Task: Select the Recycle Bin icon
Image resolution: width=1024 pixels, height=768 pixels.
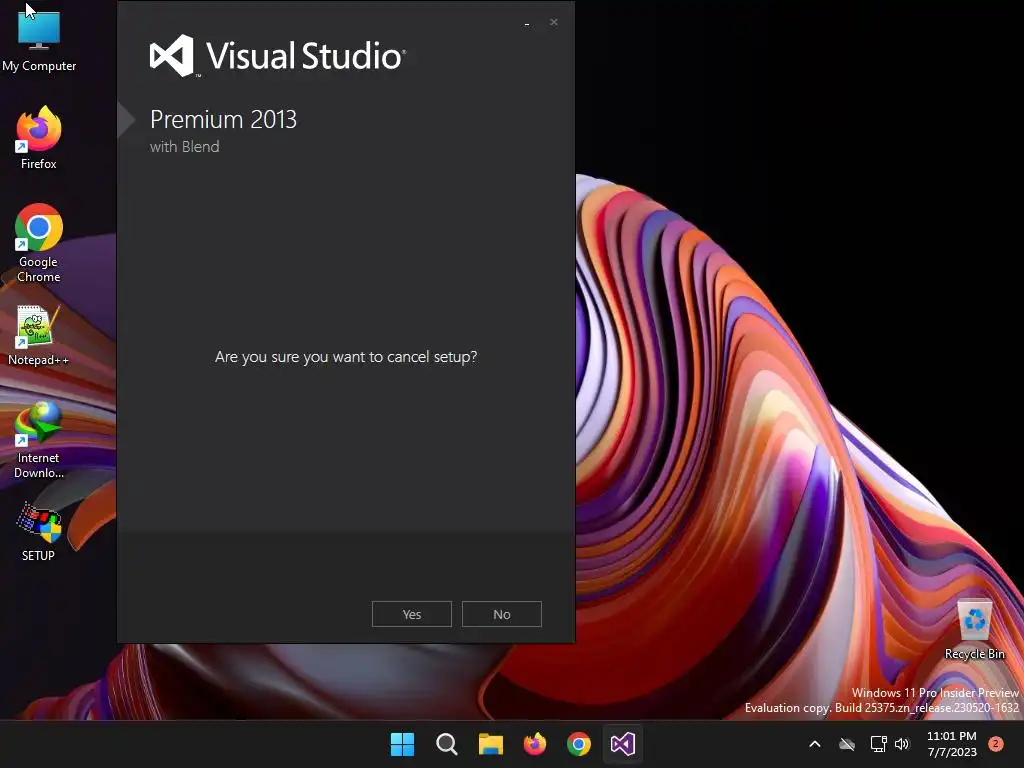Action: [974, 630]
